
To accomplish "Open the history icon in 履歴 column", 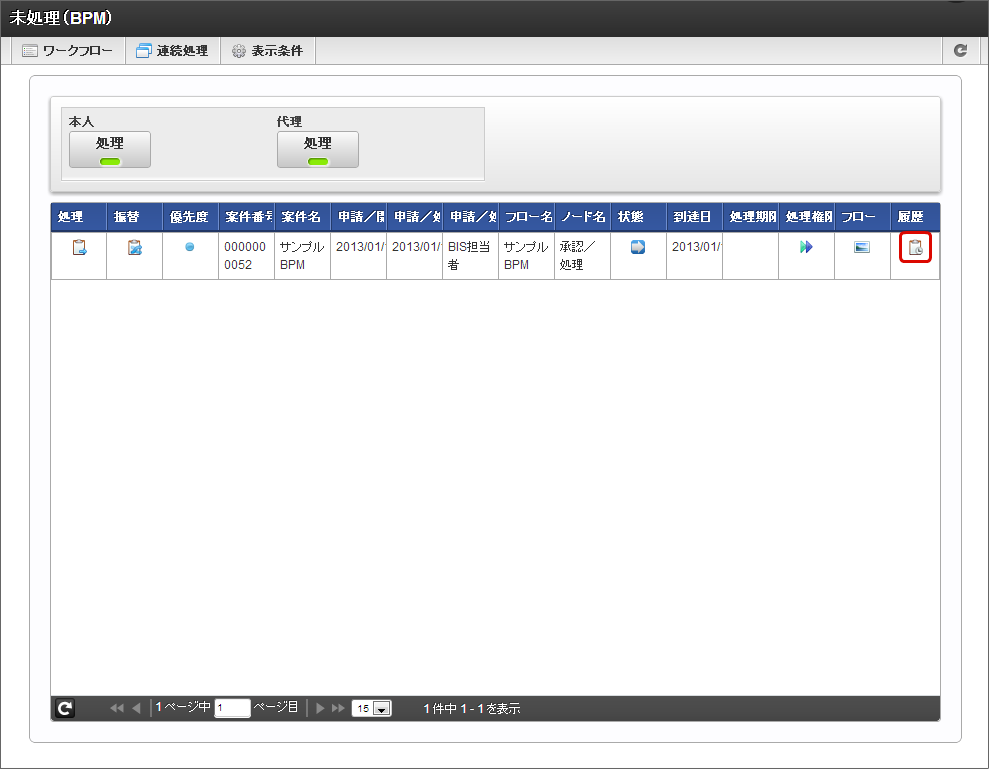I will [x=915, y=248].
